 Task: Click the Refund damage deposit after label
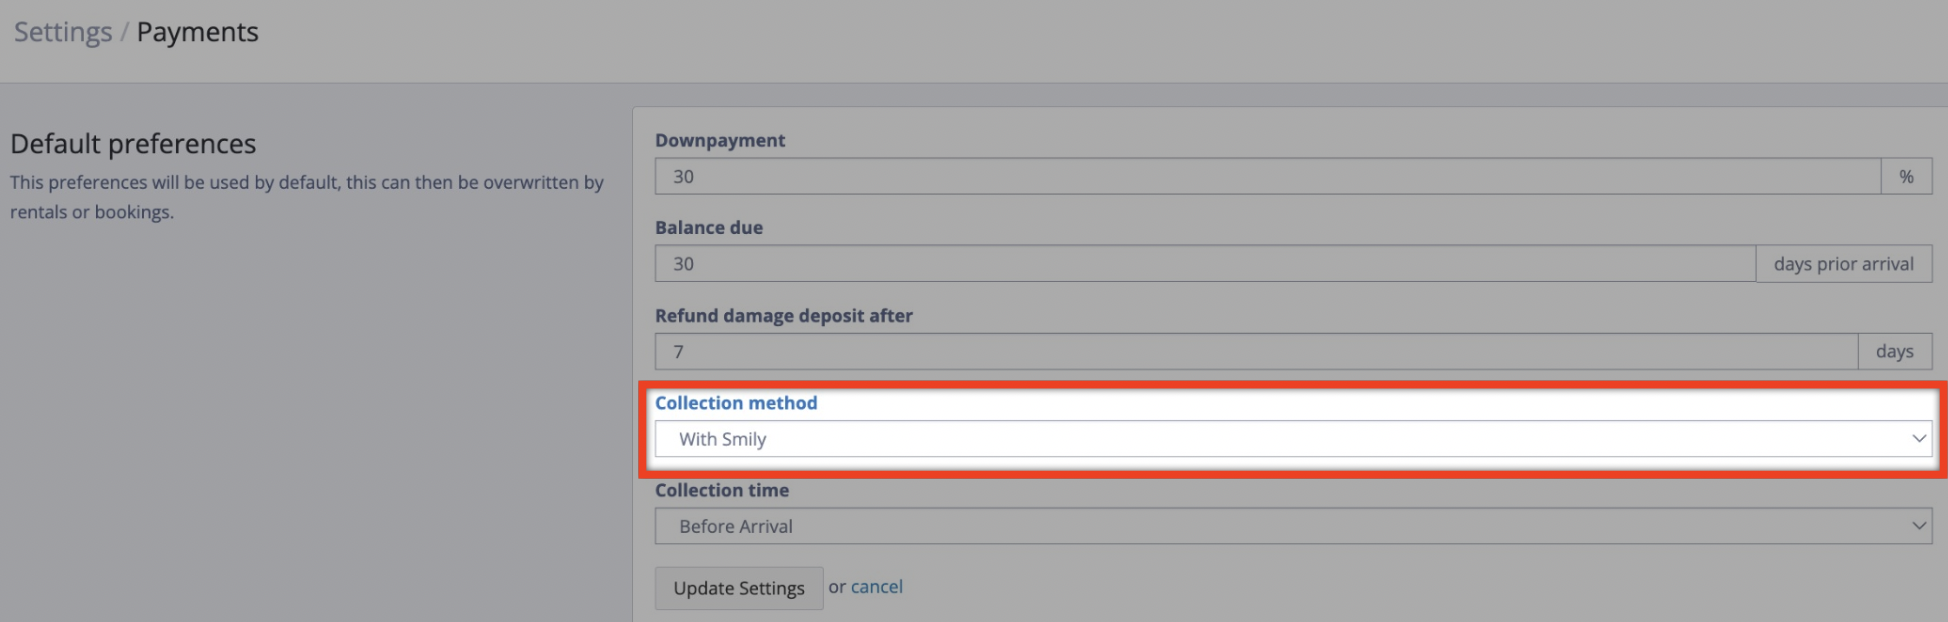(784, 316)
